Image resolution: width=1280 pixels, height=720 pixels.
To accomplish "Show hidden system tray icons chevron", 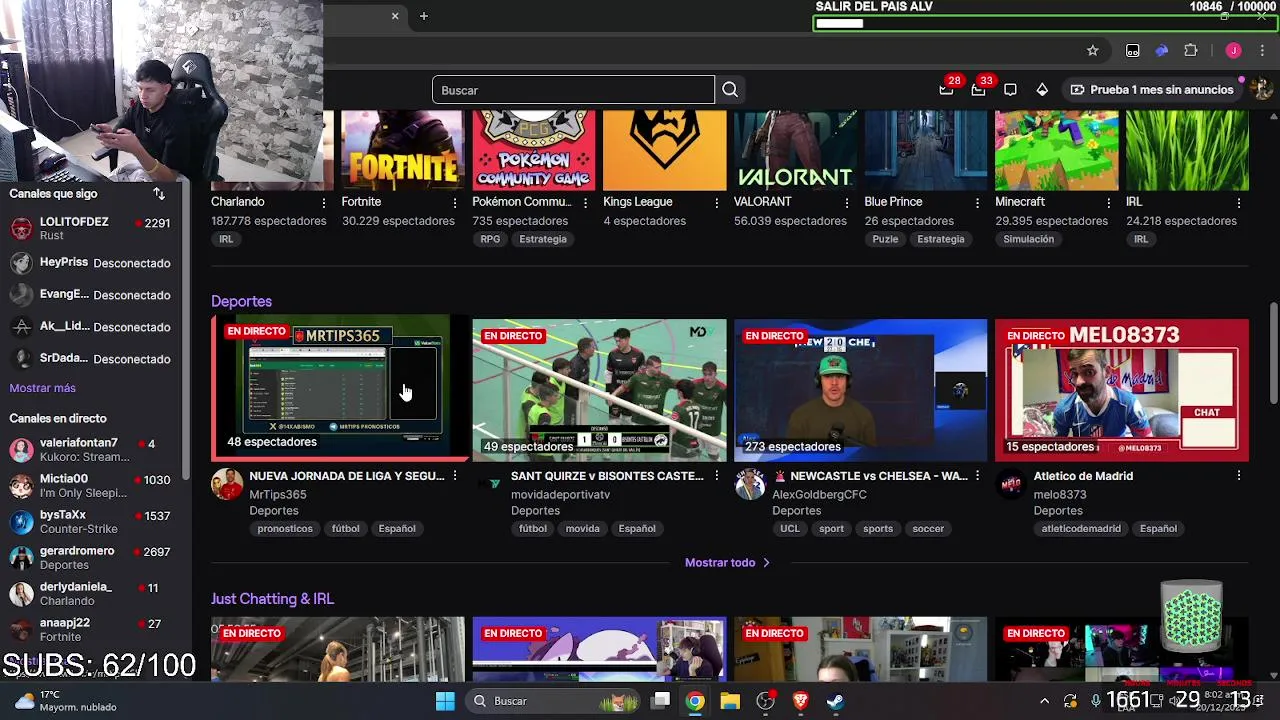I will click(x=1045, y=701).
